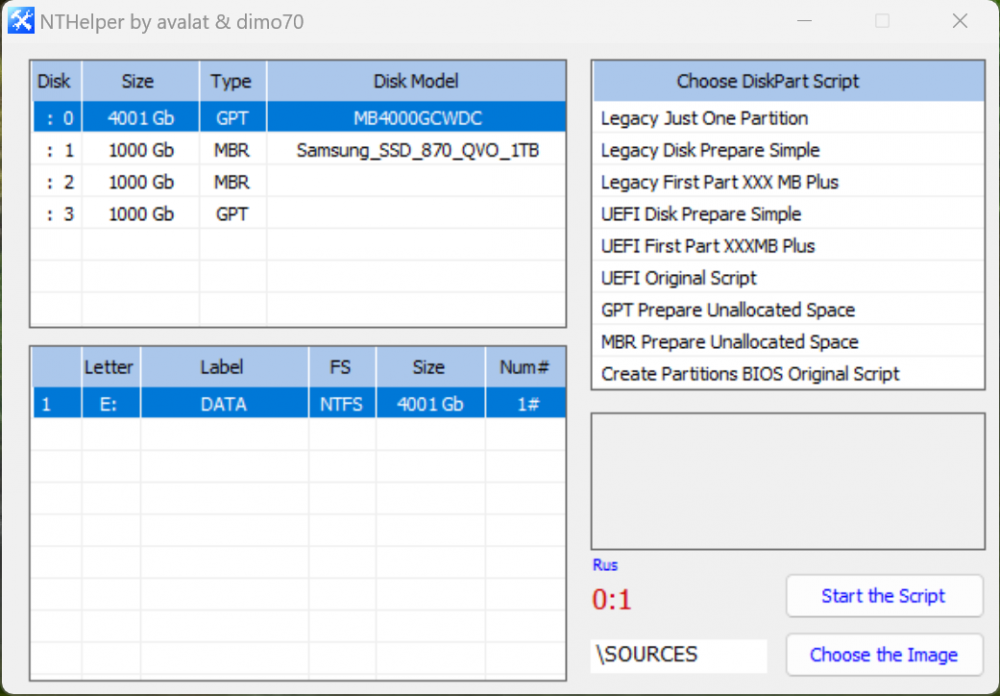Click the NTHelper icon in the title bar

click(x=20, y=20)
